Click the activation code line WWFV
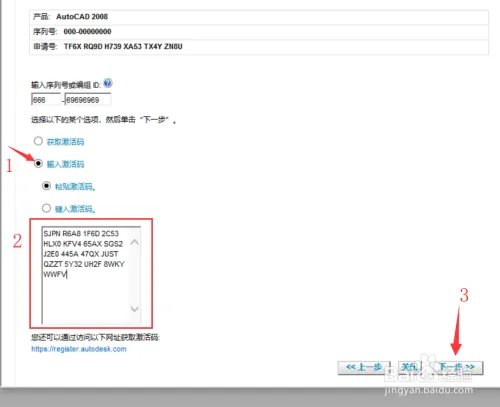 55,275
